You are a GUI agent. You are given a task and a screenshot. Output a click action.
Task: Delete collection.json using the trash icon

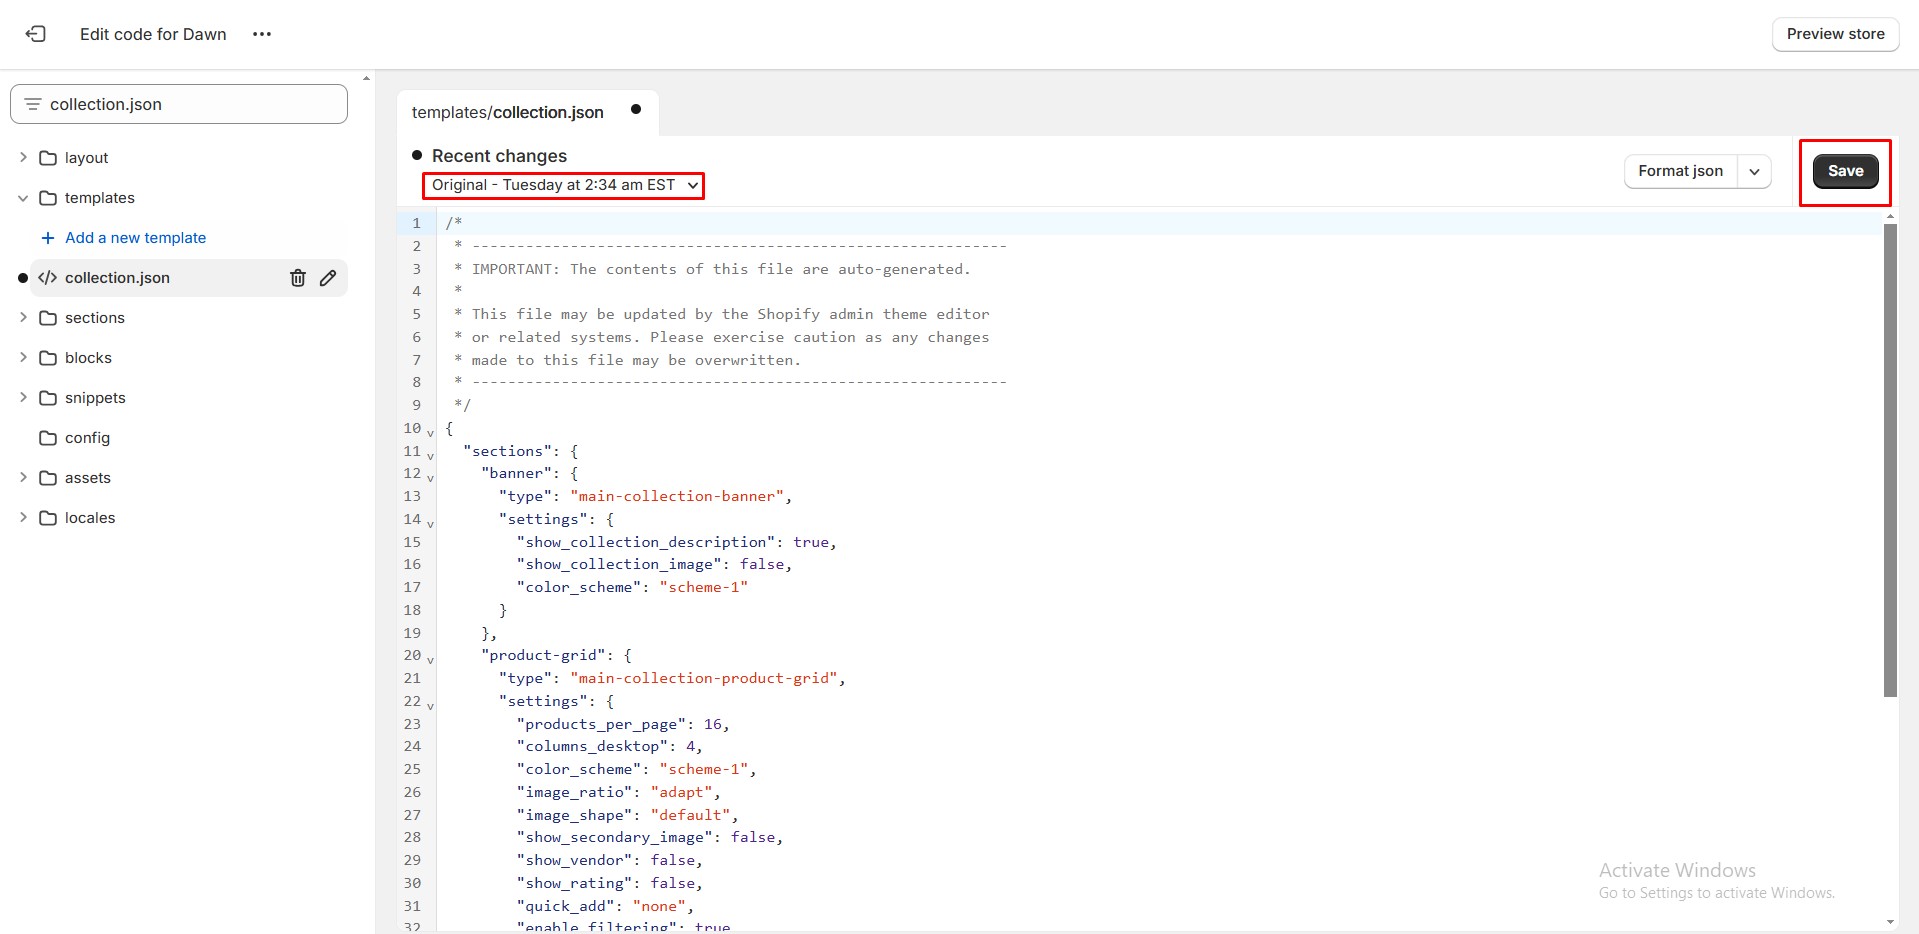point(298,278)
